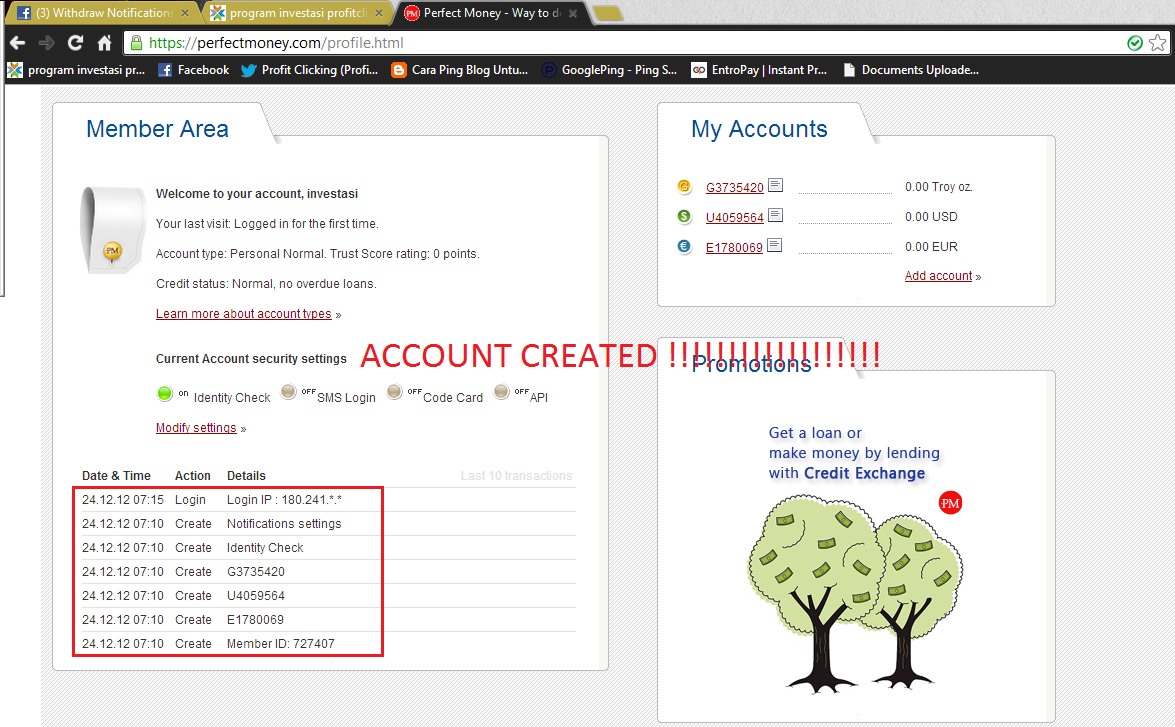Reload the current page
This screenshot has height=727, width=1175.
pos(76,43)
